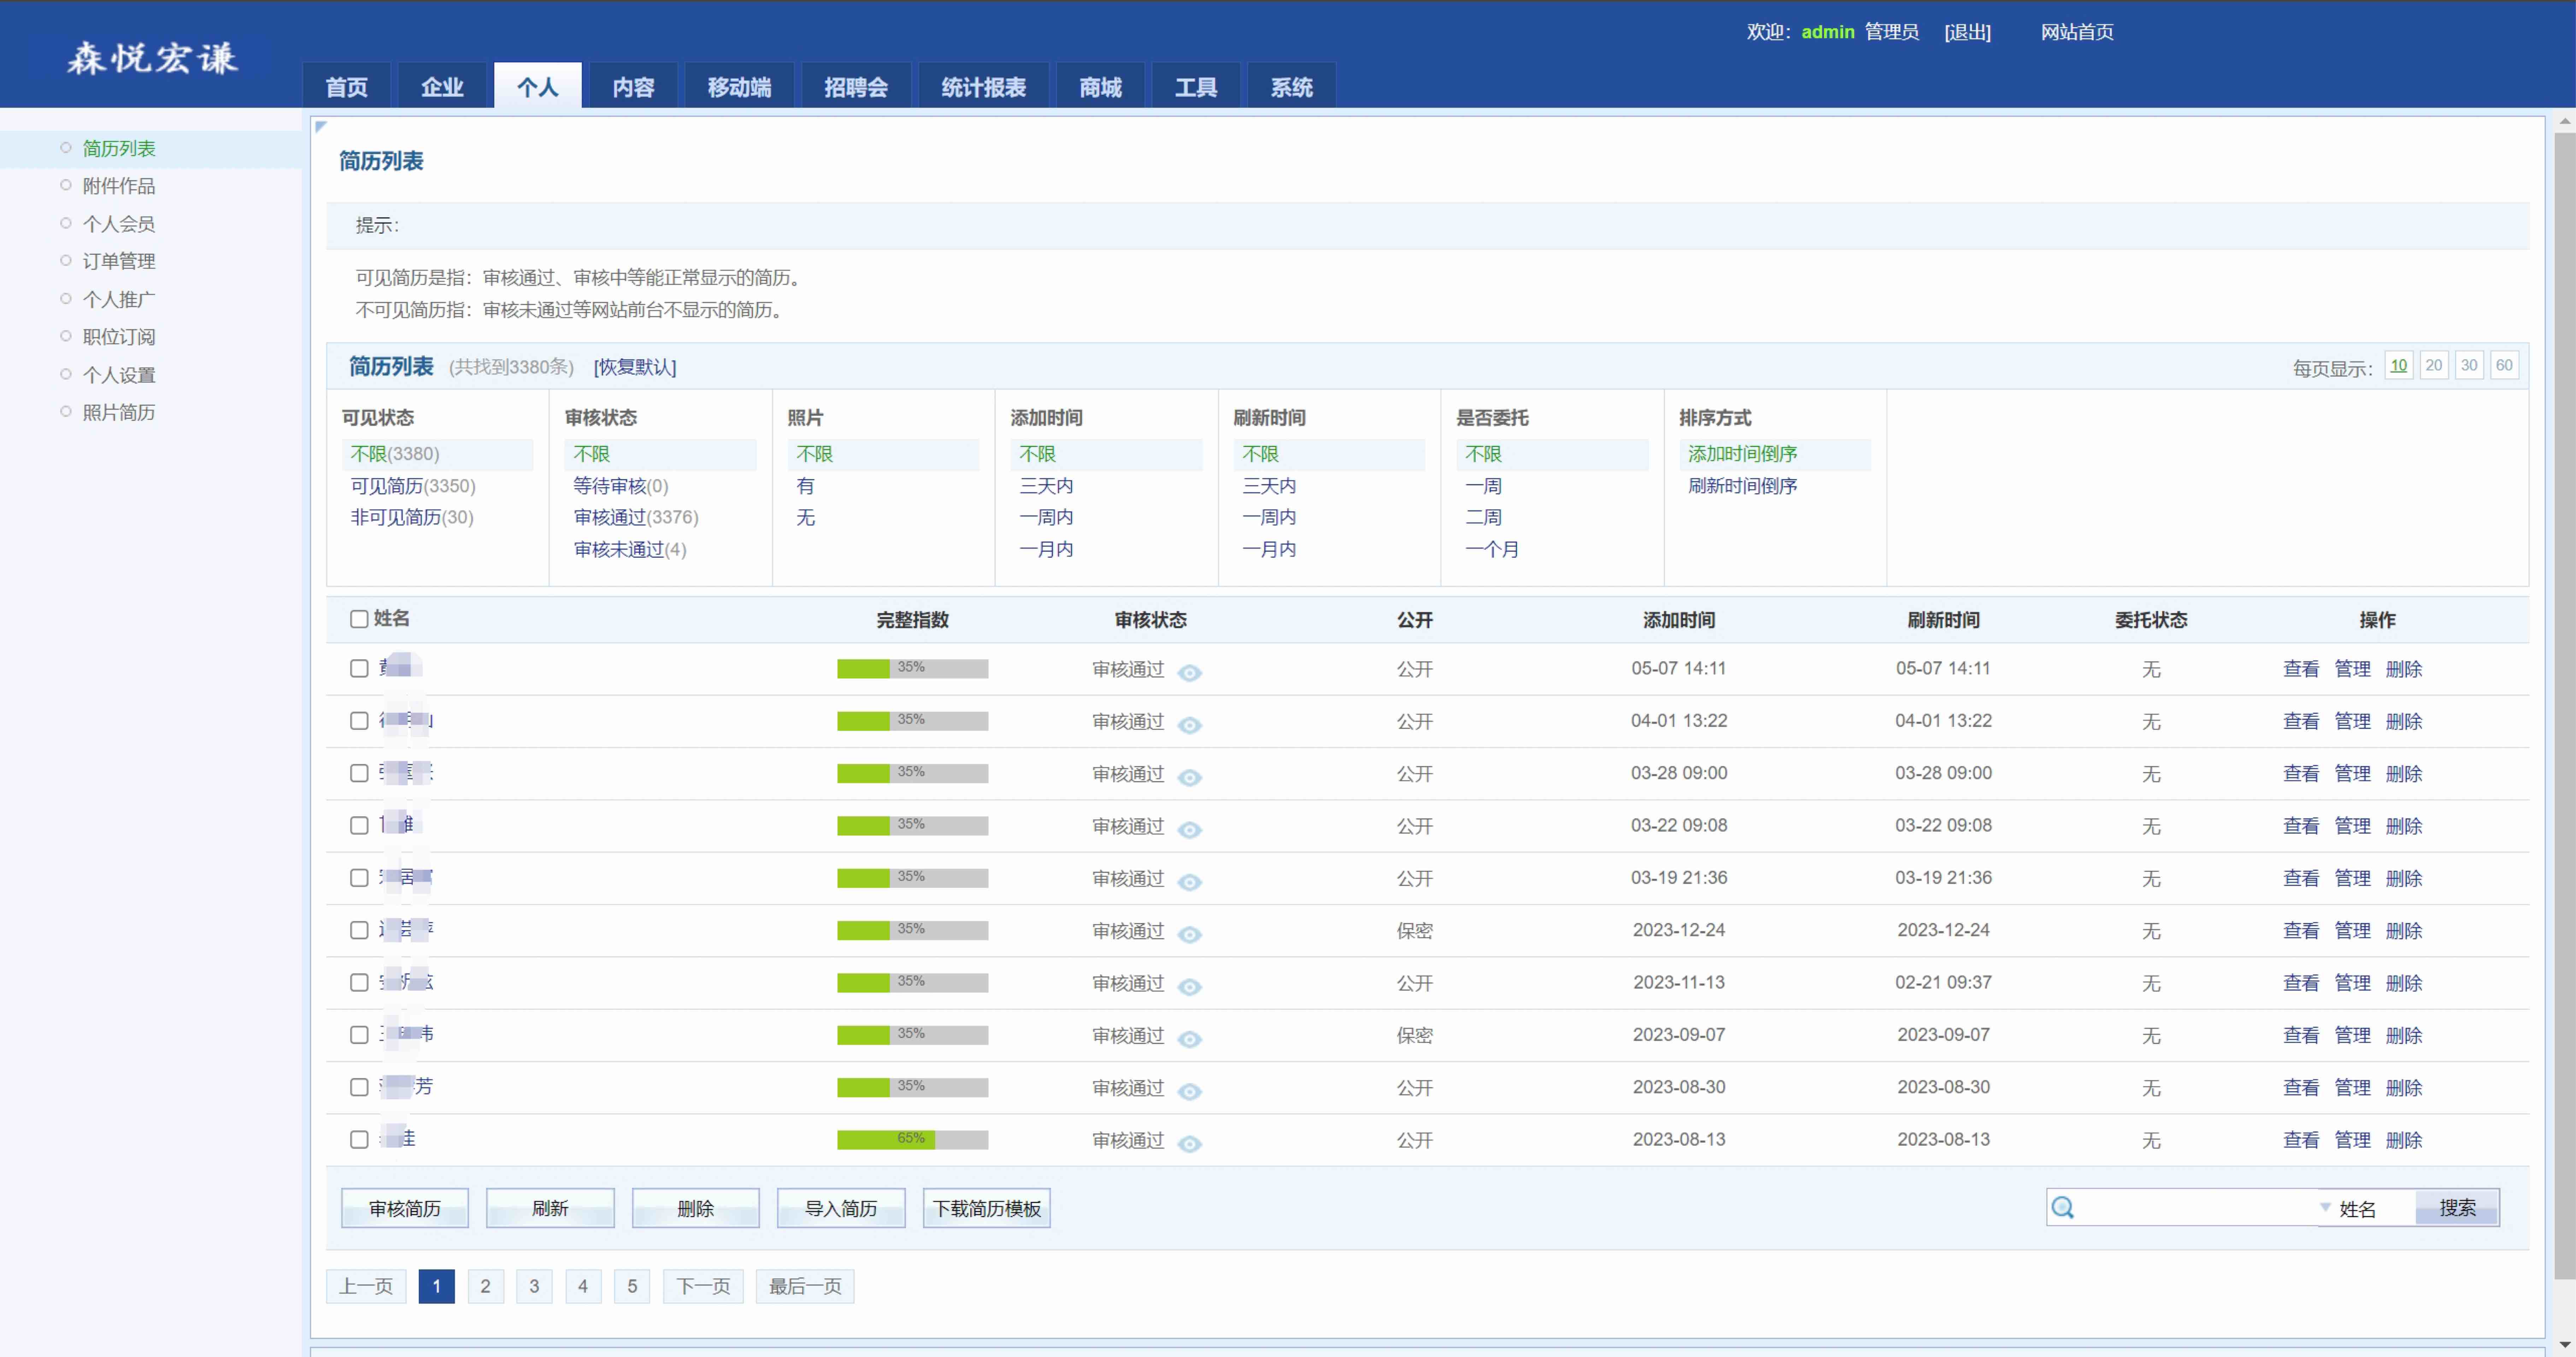2576x1357 pixels.
Task: Check the row added 2023-08-30
Action: (359, 1087)
